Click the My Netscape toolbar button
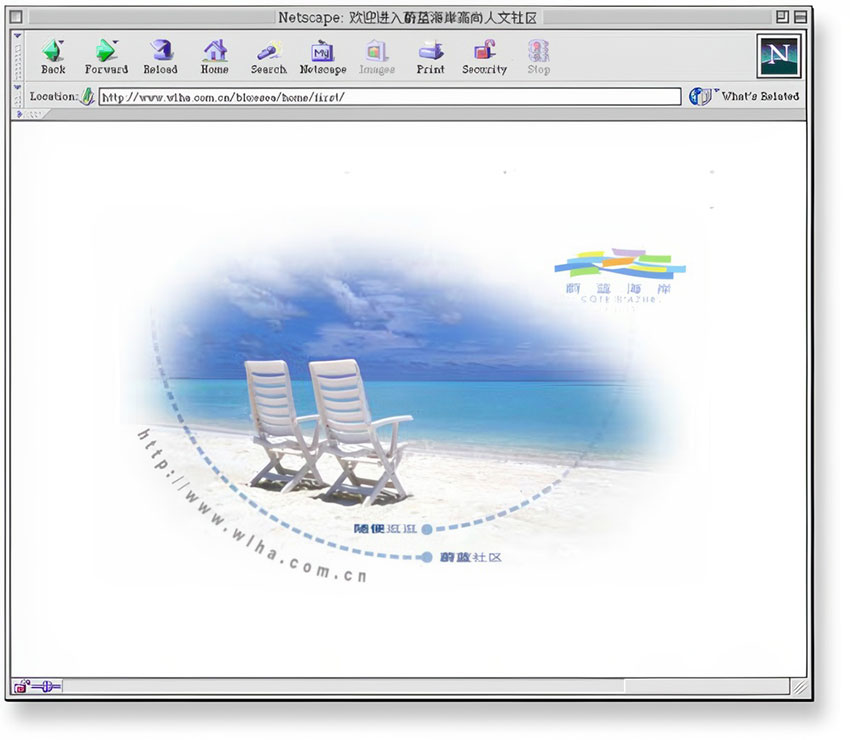The width and height of the screenshot is (850, 740). click(323, 56)
